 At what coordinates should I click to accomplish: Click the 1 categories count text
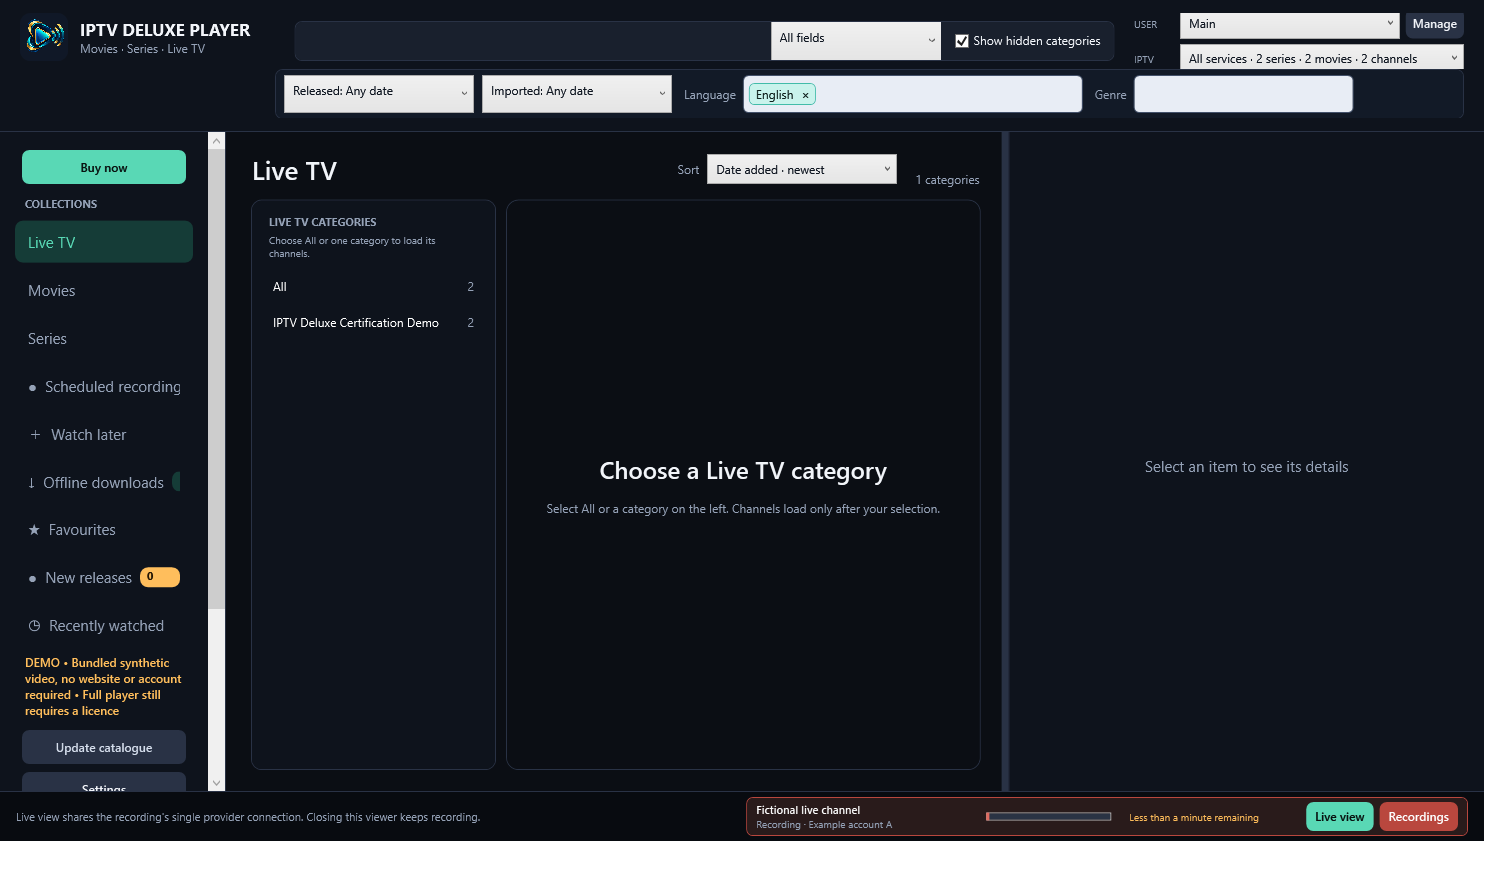tap(947, 180)
